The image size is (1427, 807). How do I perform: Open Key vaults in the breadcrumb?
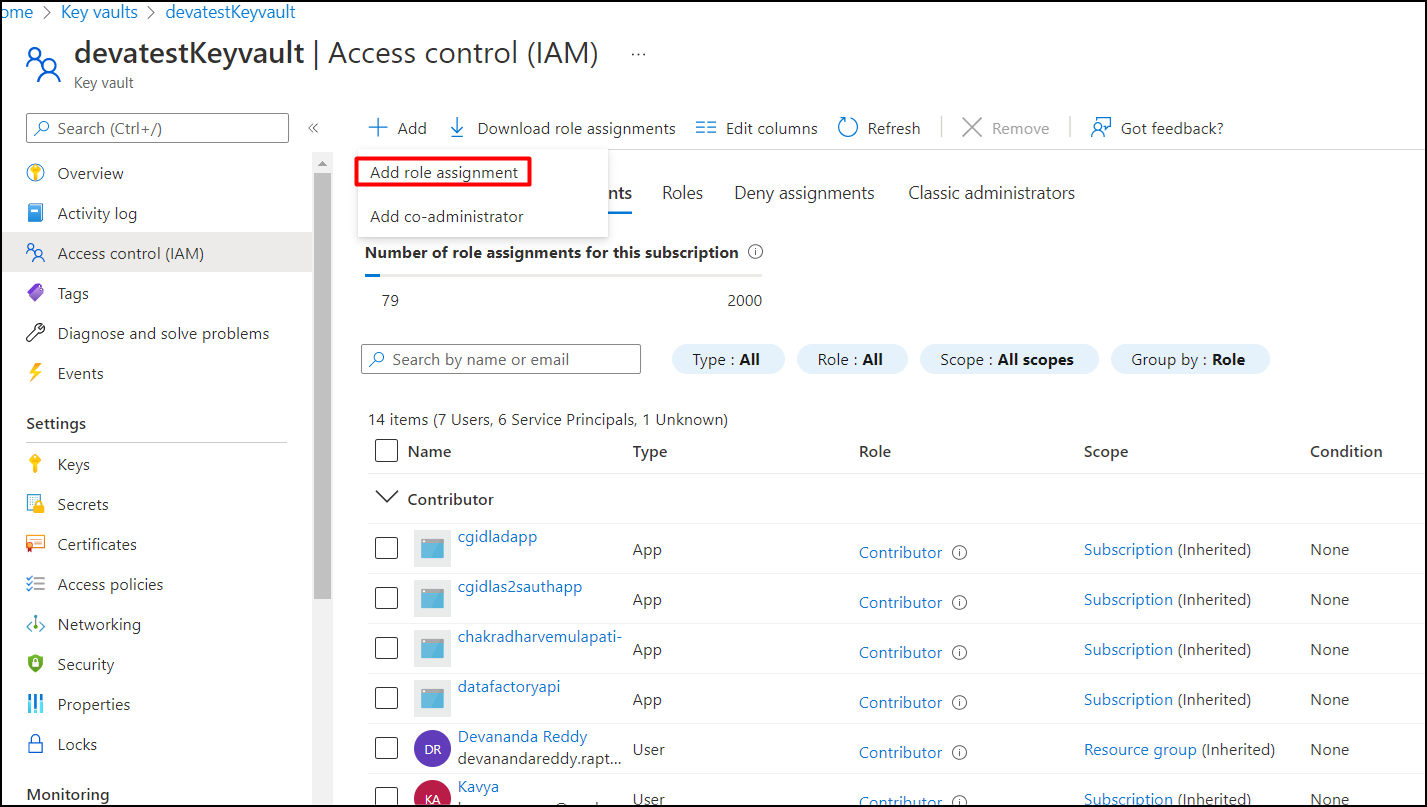coord(98,13)
